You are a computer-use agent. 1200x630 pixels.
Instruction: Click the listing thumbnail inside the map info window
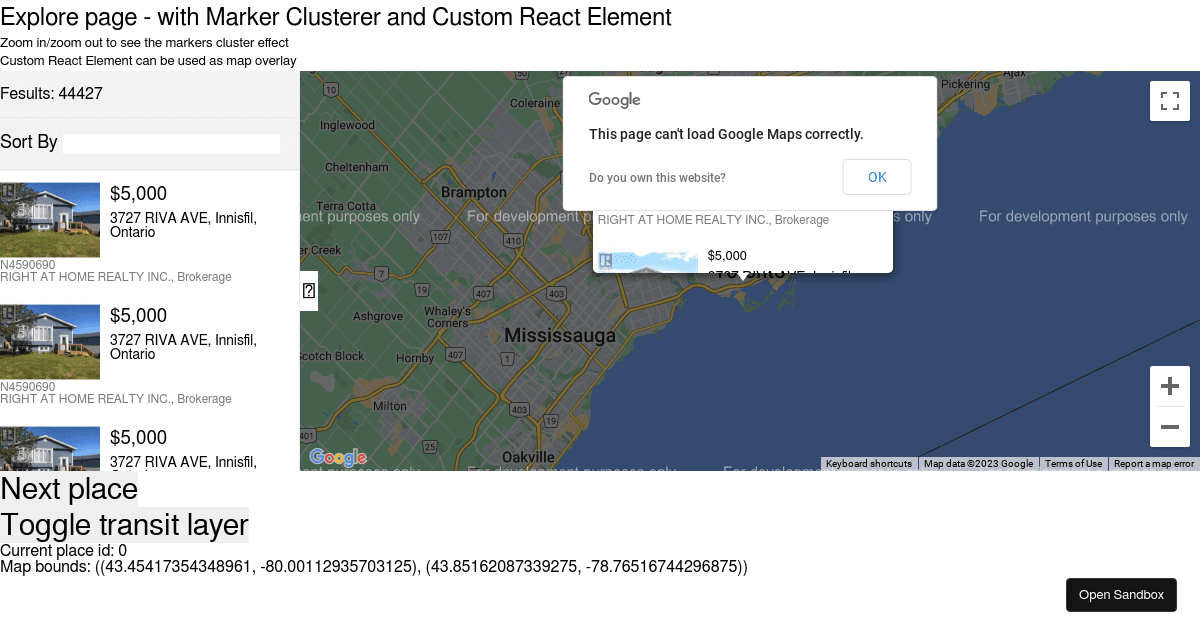pyautogui.click(x=646, y=261)
